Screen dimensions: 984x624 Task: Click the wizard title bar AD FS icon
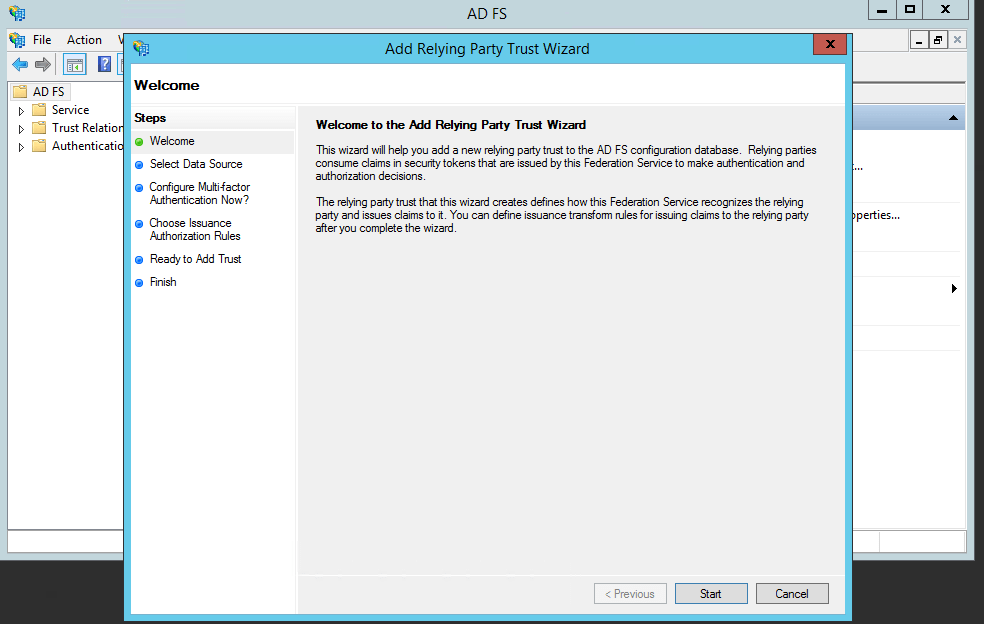tap(140, 48)
